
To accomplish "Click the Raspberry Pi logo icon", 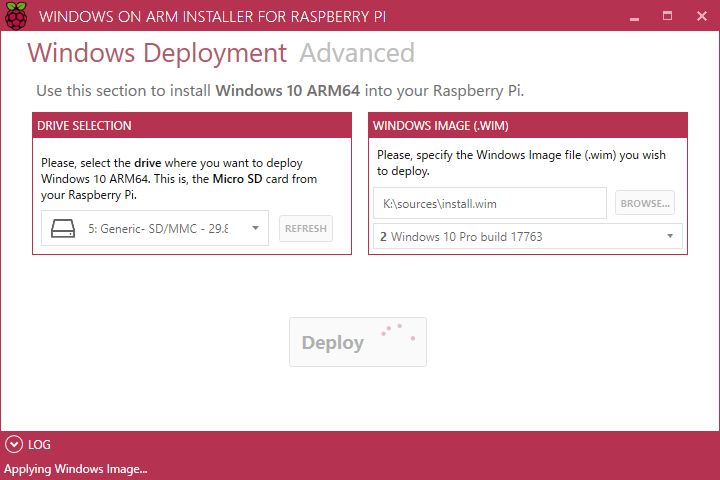I will pyautogui.click(x=16, y=16).
